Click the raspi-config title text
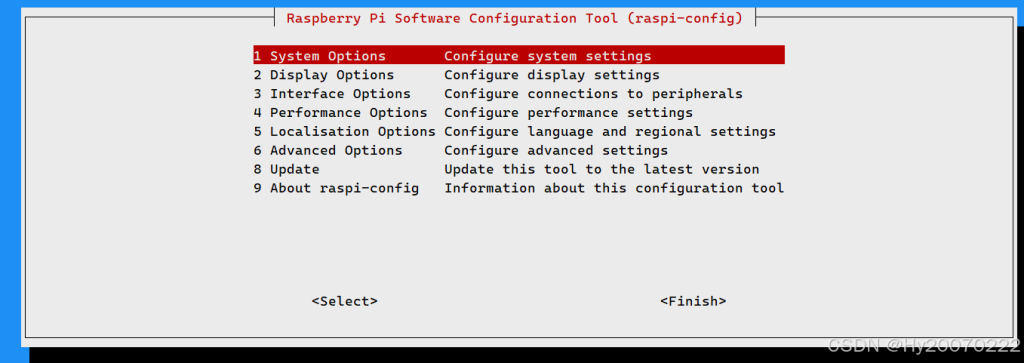 (x=515, y=18)
